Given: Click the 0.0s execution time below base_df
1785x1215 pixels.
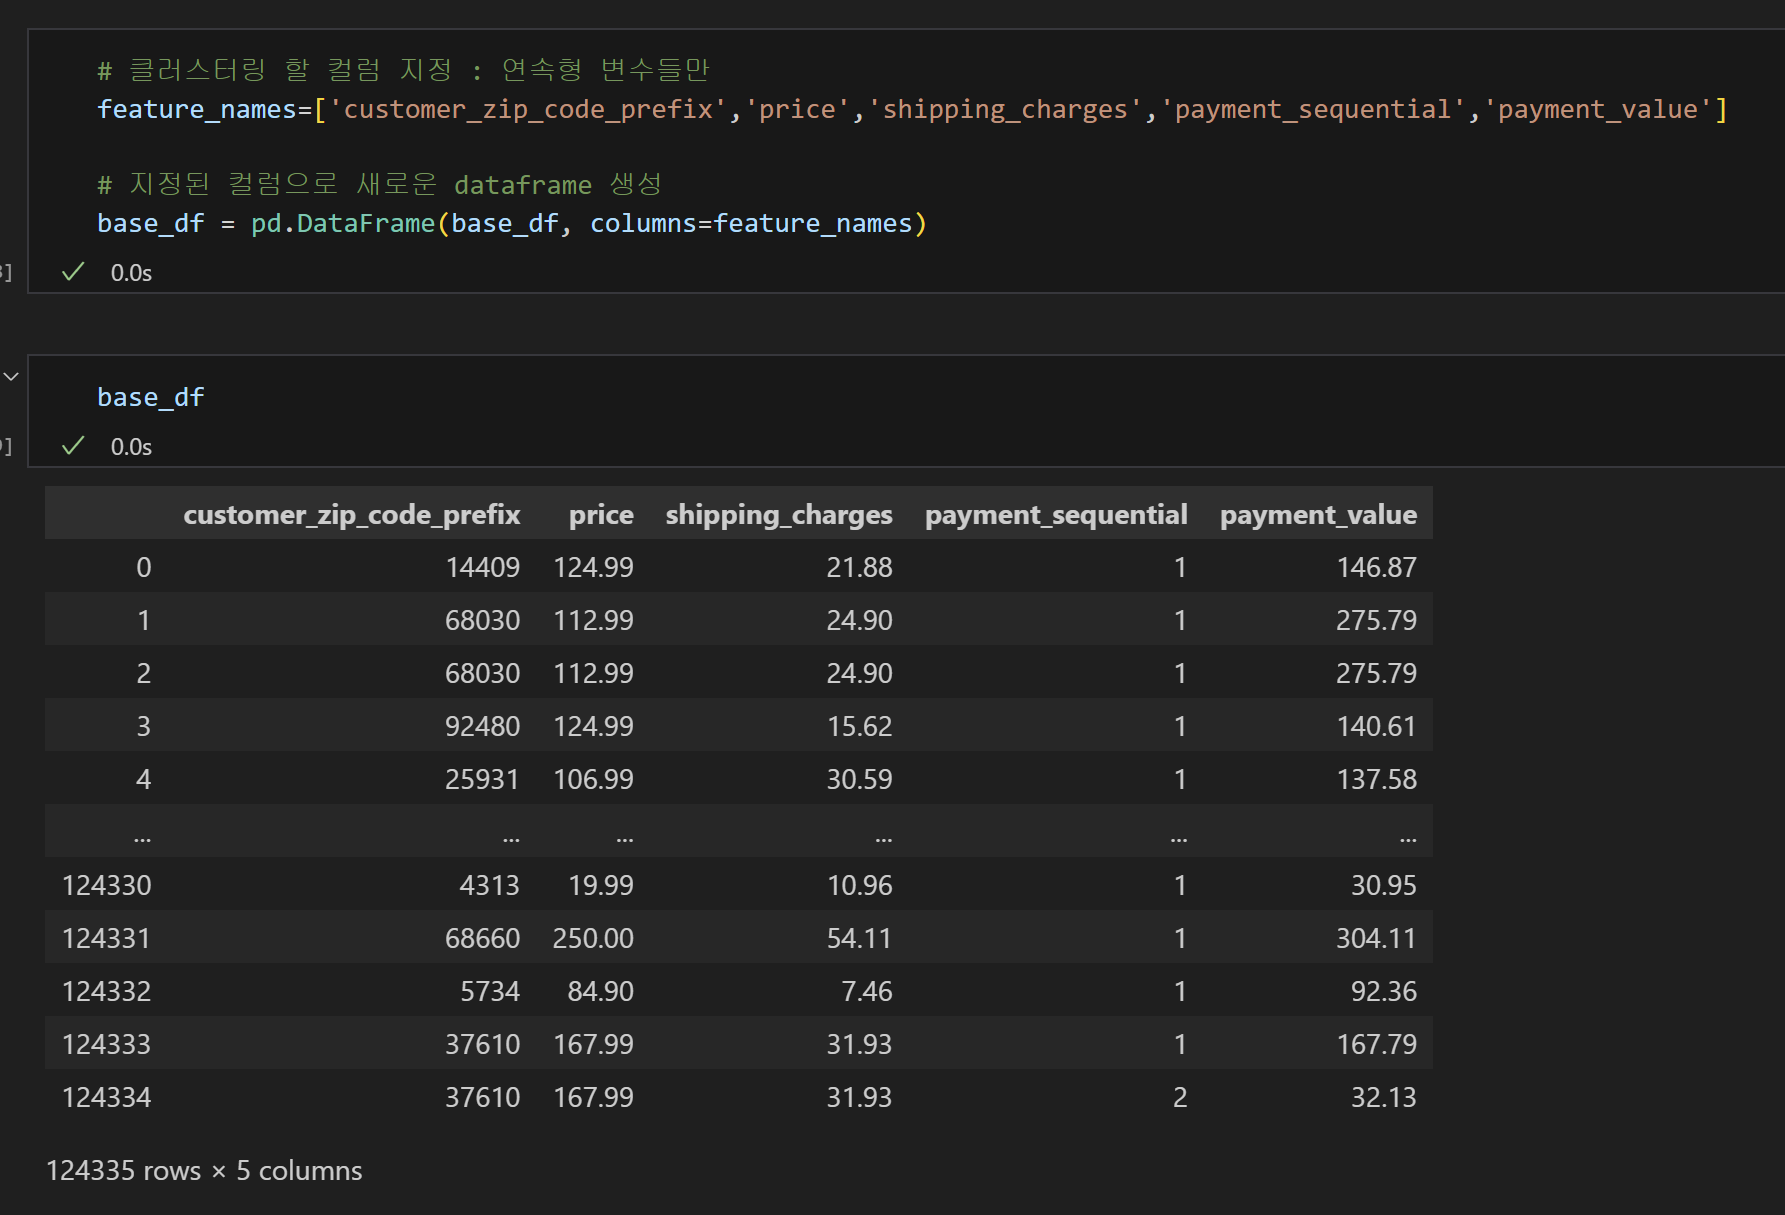Looking at the screenshot, I should (x=131, y=447).
